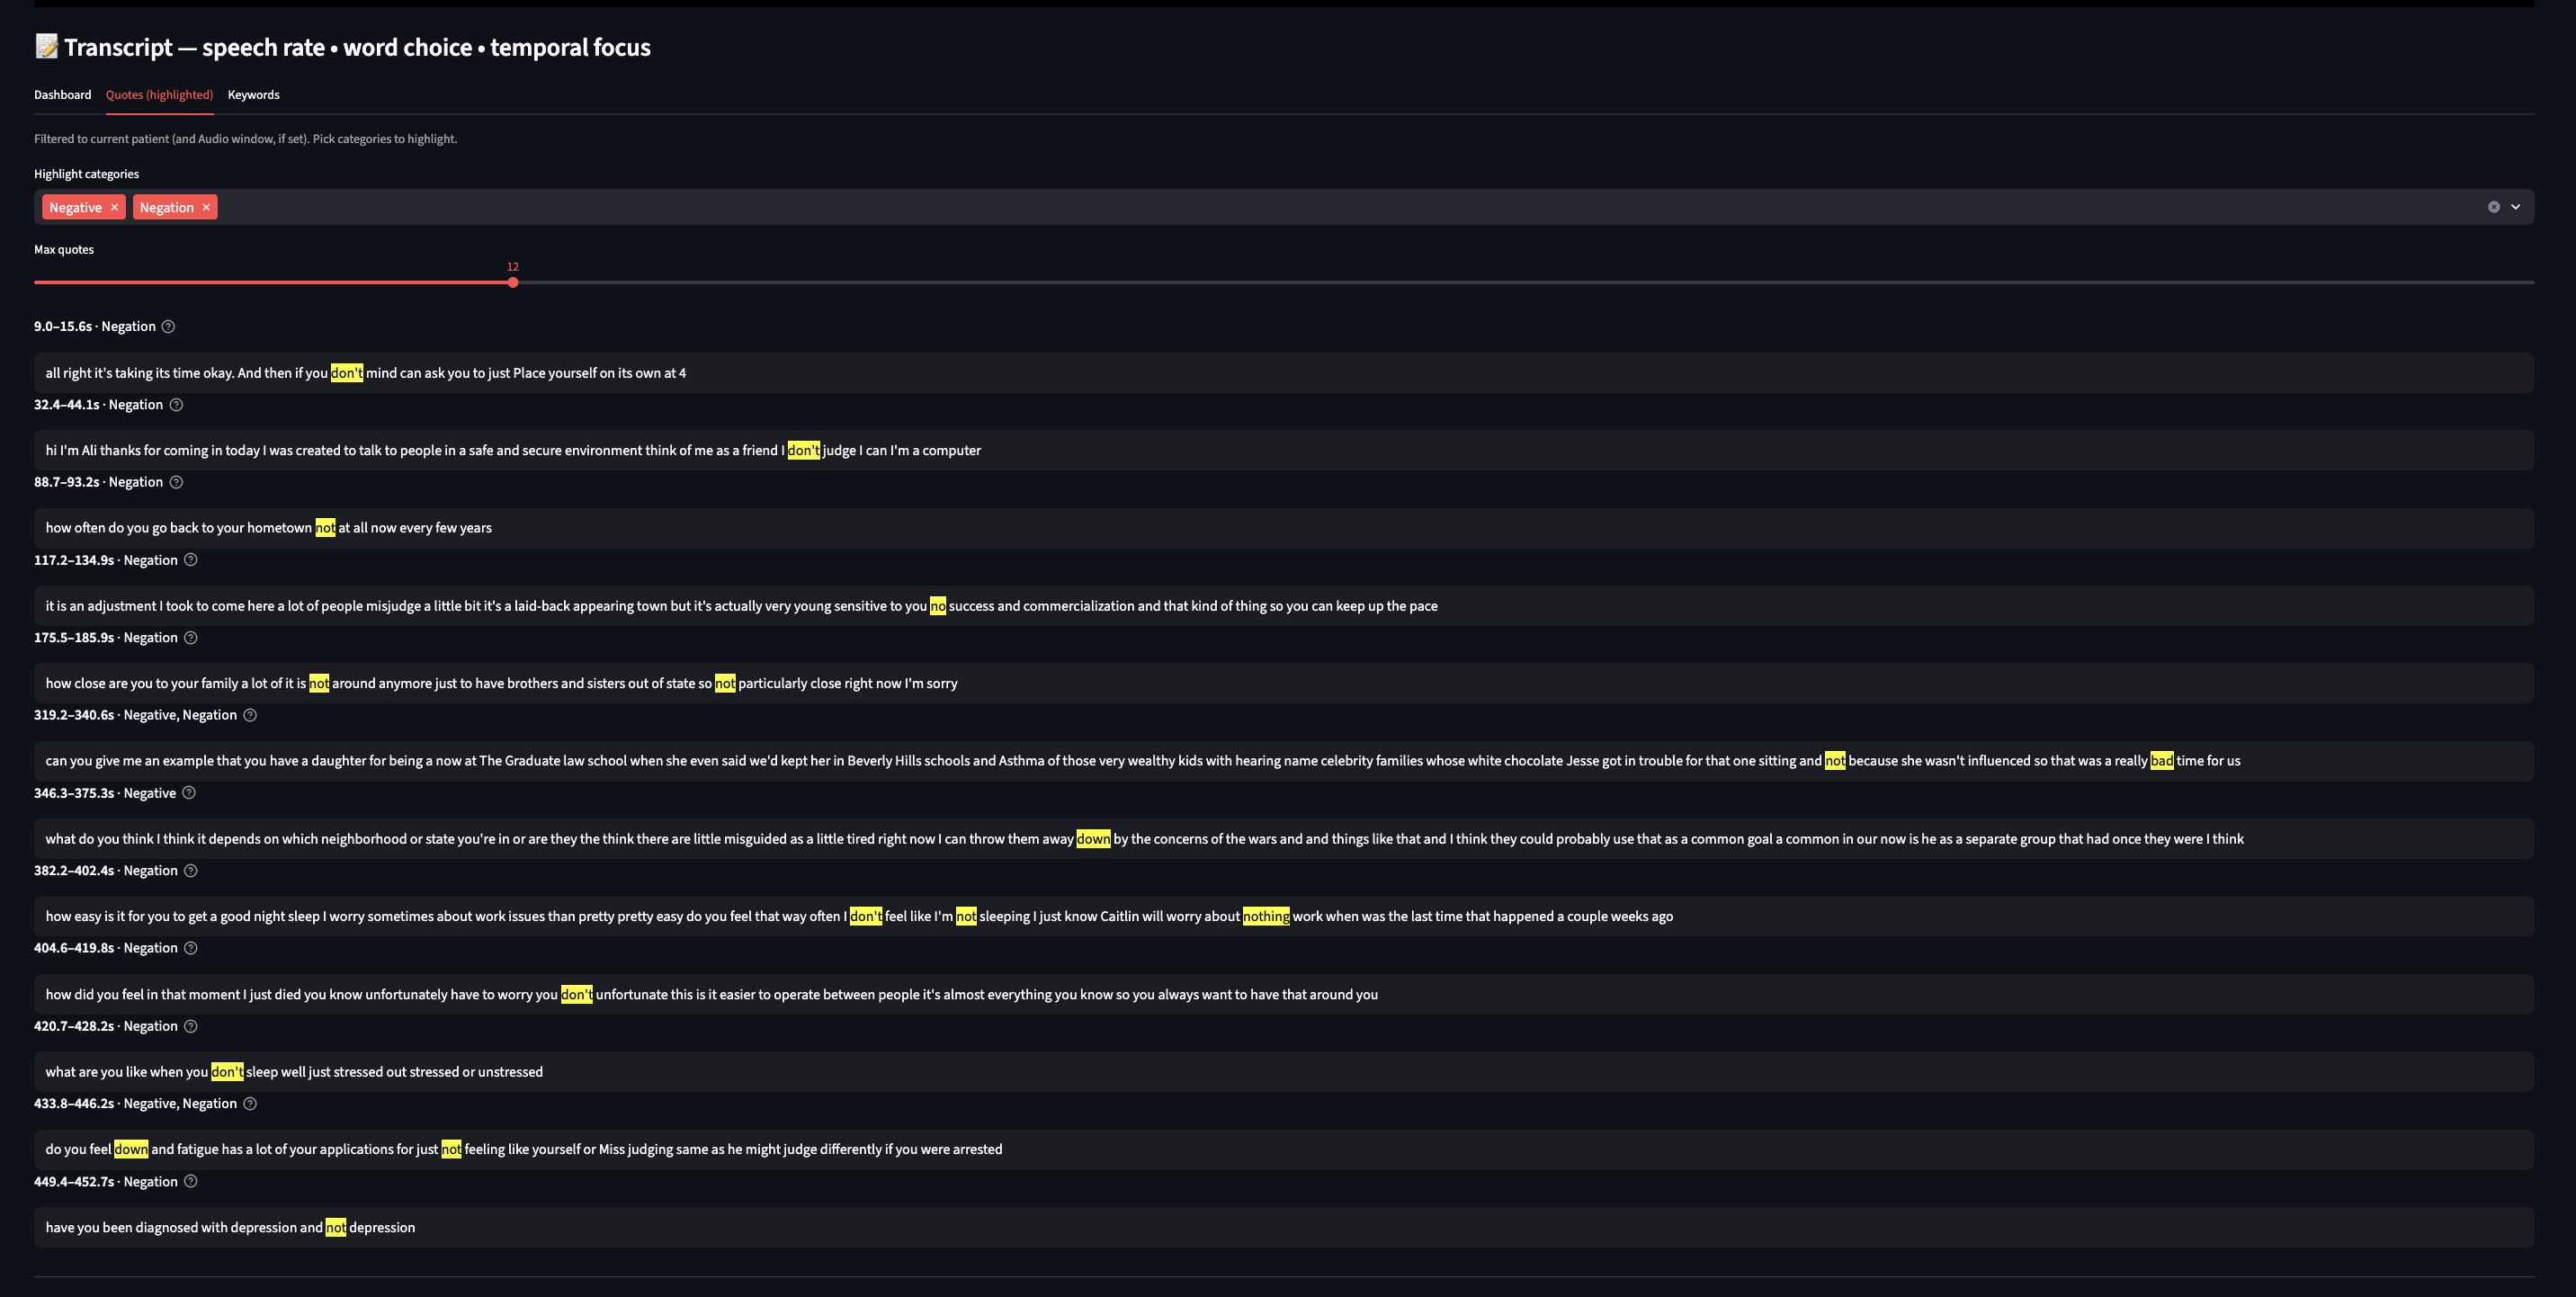Click the quote text starting 'have you been diagnosed'
2576x1297 pixels.
(230, 1228)
